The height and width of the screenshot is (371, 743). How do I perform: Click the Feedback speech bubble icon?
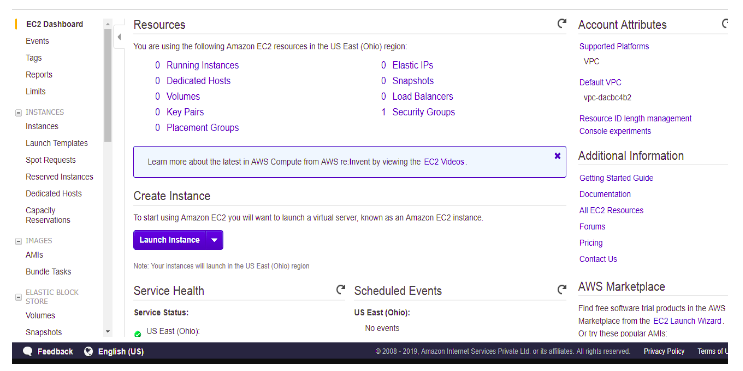pos(28,351)
